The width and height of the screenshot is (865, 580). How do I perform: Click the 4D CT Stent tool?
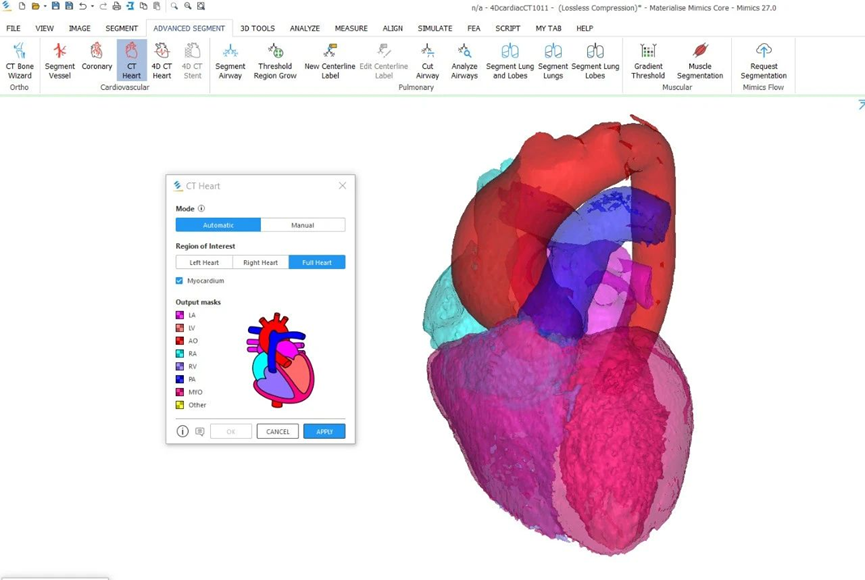tap(192, 61)
